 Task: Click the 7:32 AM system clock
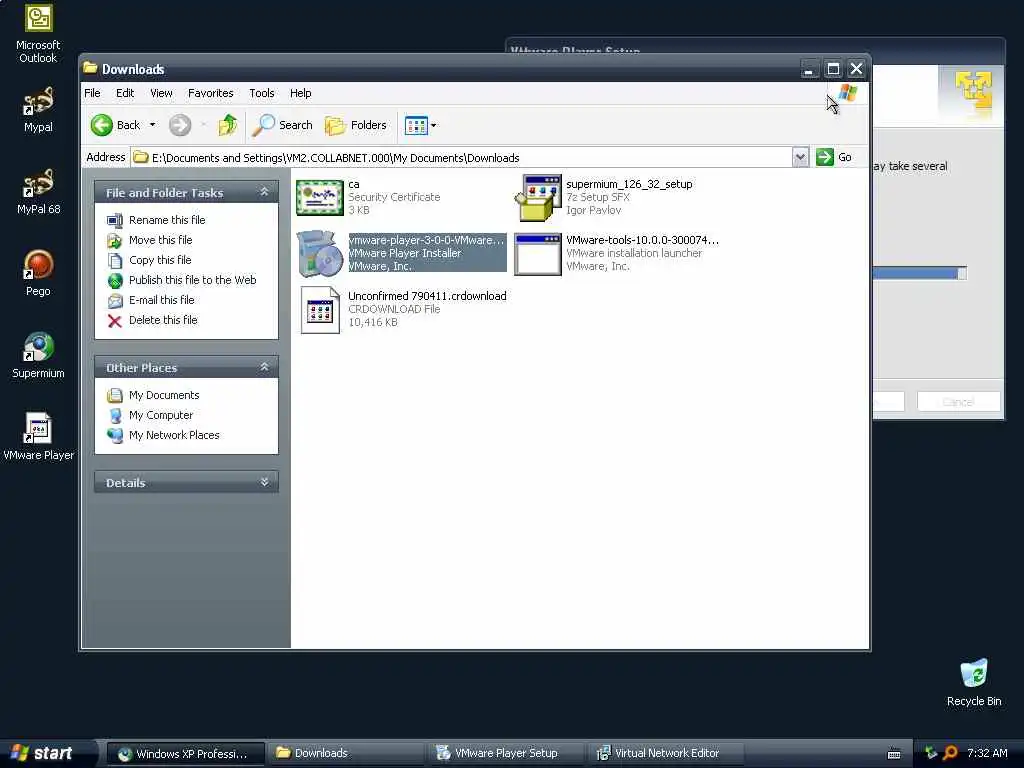[987, 754]
